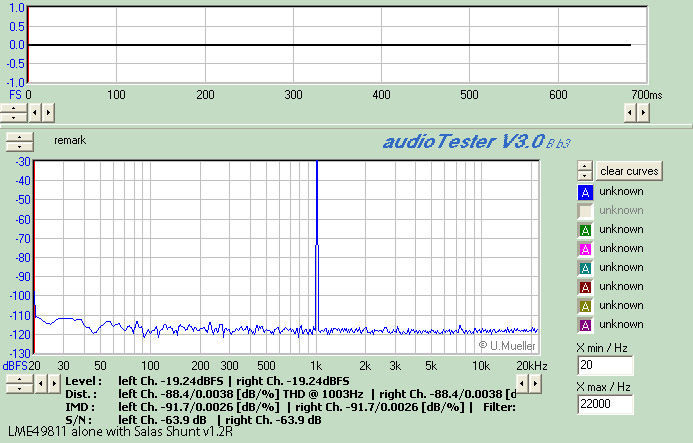Toggle the blue A curve slot
This screenshot has height=443, width=693.
click(585, 192)
